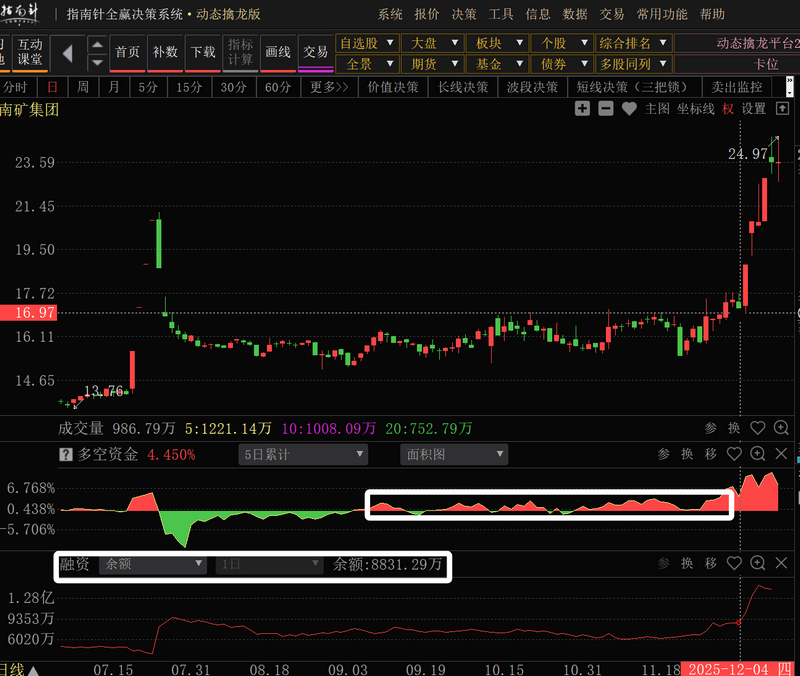800x676 pixels.
Task: Open the 5日累计 dropdown
Action: [303, 454]
